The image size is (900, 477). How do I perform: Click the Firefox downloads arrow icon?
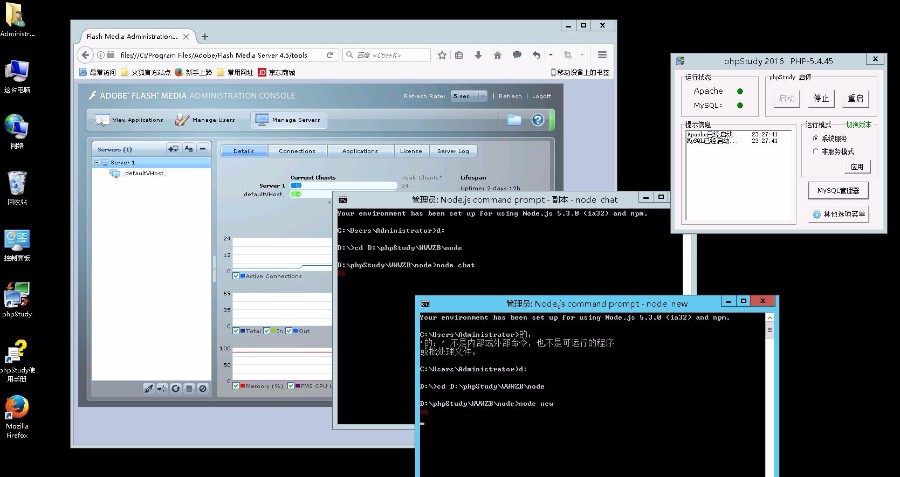(478, 55)
